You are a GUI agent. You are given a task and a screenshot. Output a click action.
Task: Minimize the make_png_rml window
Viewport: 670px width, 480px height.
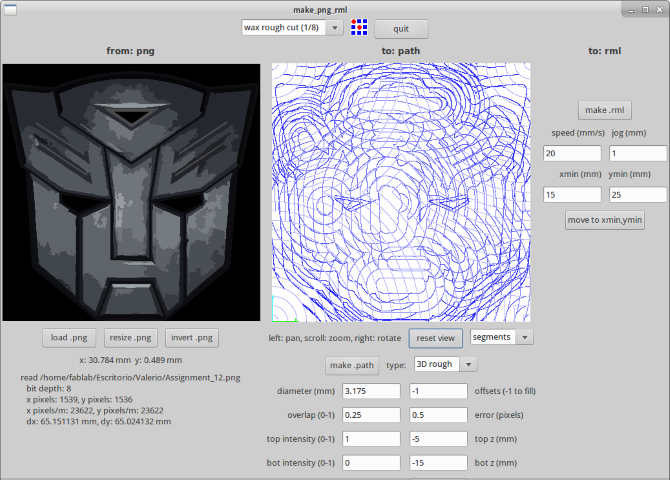coord(632,9)
